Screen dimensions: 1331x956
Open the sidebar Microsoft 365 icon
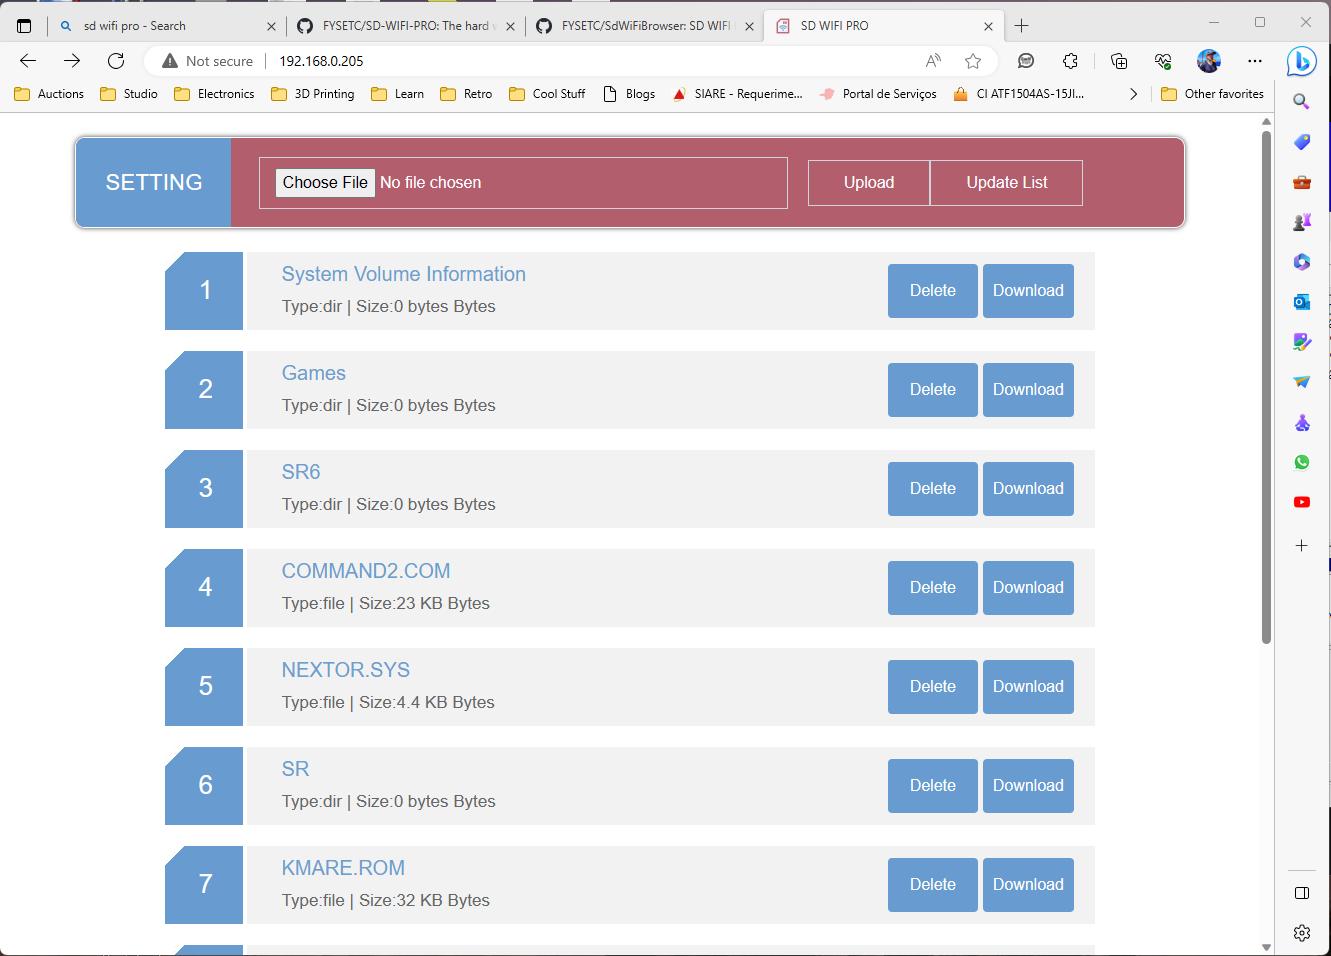pyautogui.click(x=1301, y=262)
